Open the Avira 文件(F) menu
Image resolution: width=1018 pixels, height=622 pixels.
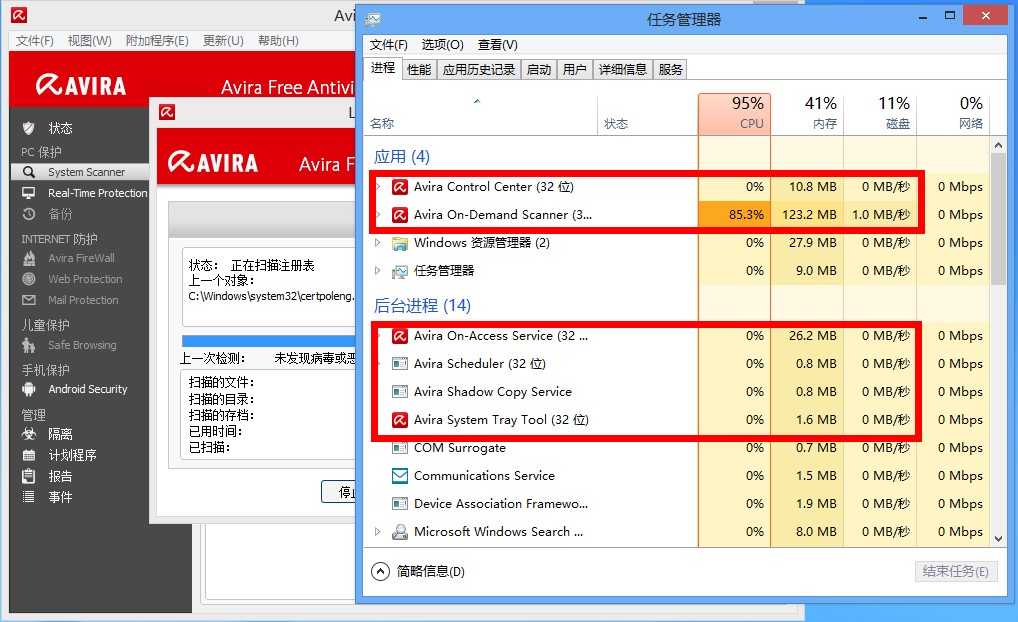(35, 41)
